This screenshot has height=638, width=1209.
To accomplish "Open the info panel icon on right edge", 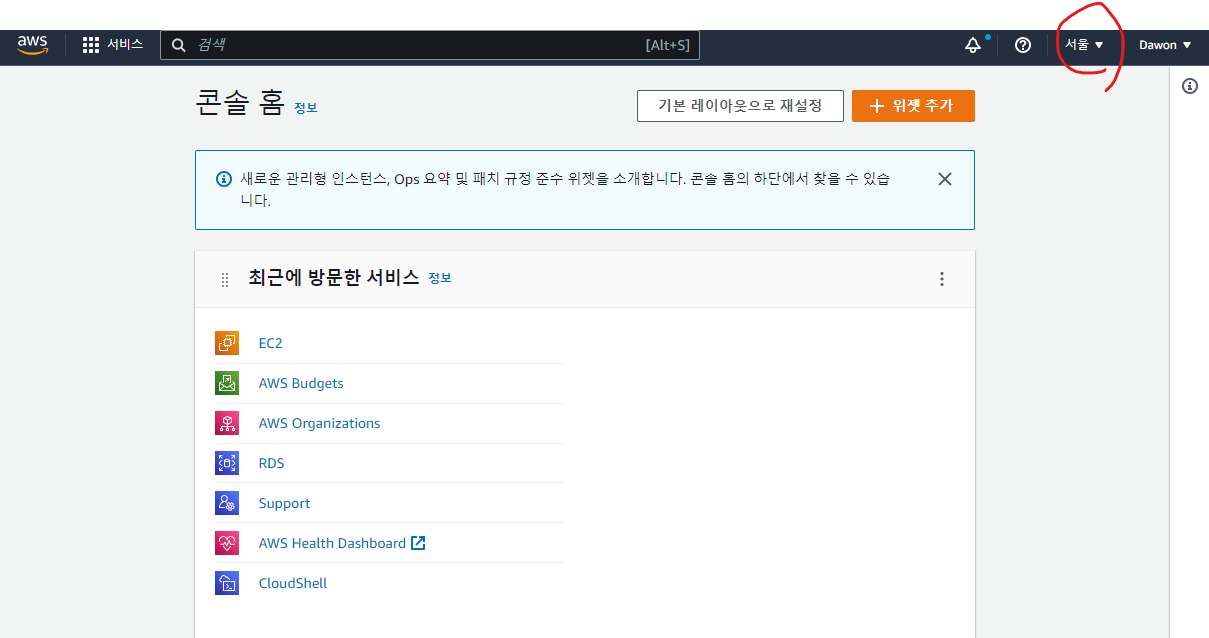I will pyautogui.click(x=1190, y=86).
